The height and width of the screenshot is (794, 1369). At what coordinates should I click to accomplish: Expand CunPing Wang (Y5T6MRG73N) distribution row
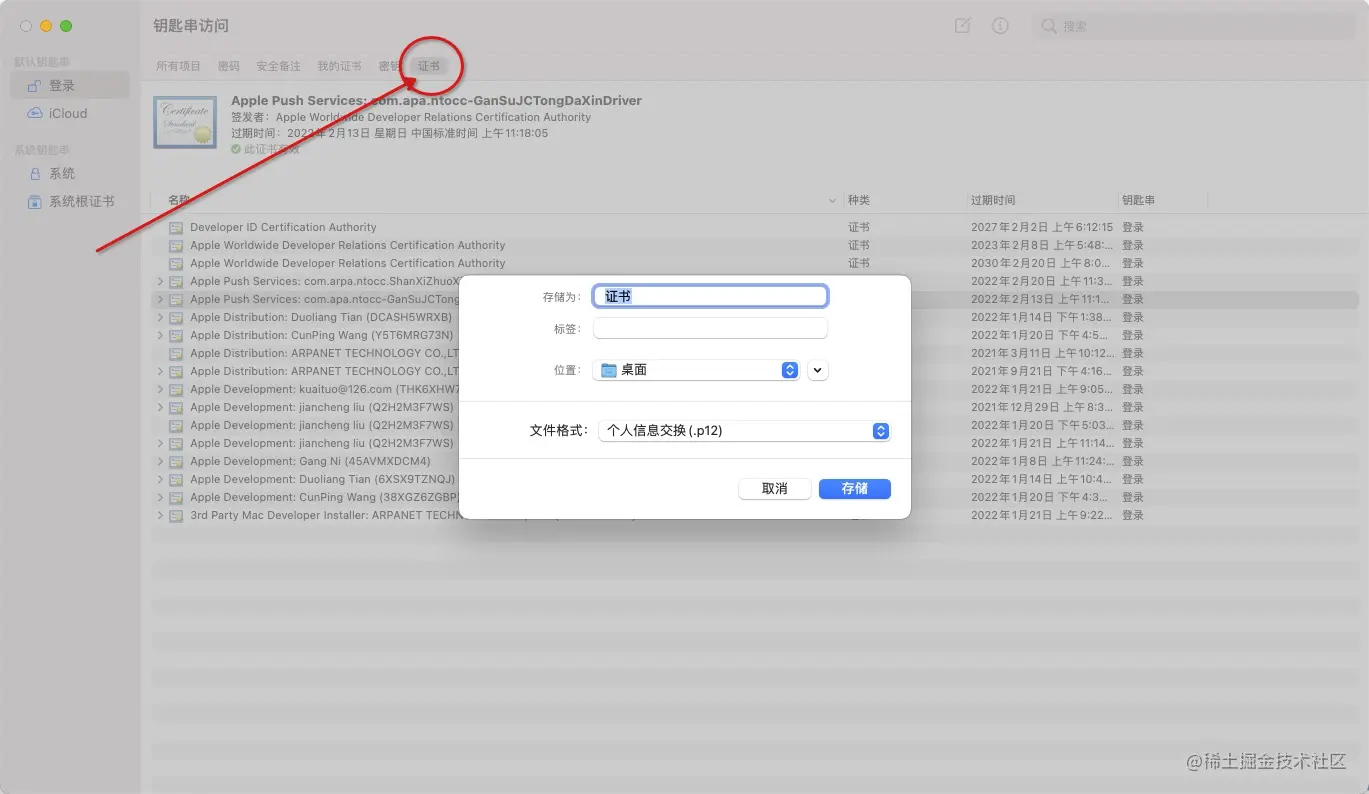pyautogui.click(x=160, y=335)
